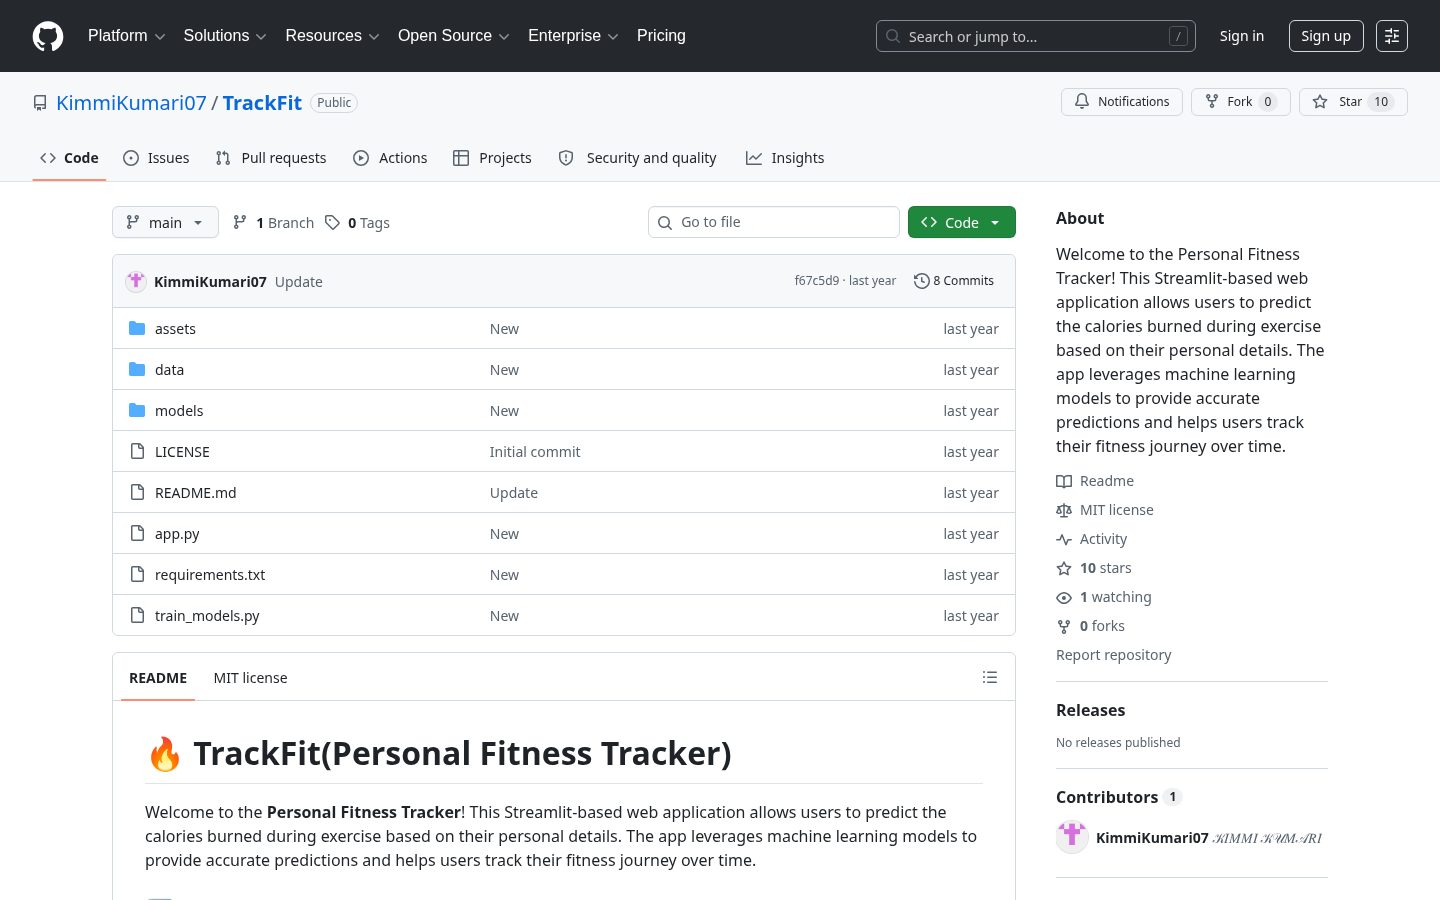Open the green Code dropdown
1440x900 pixels.
[x=961, y=222]
